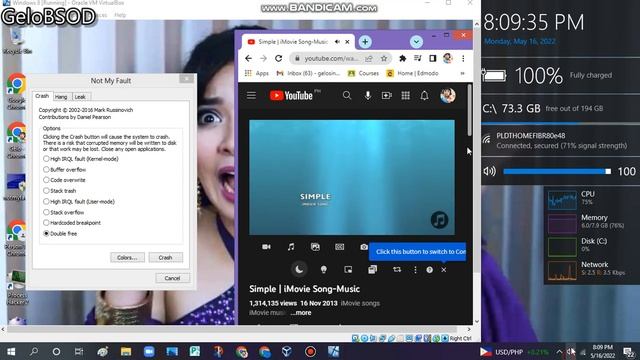Open the iMovie songs channel link
This screenshot has width=640, height=360.
pos(360,303)
